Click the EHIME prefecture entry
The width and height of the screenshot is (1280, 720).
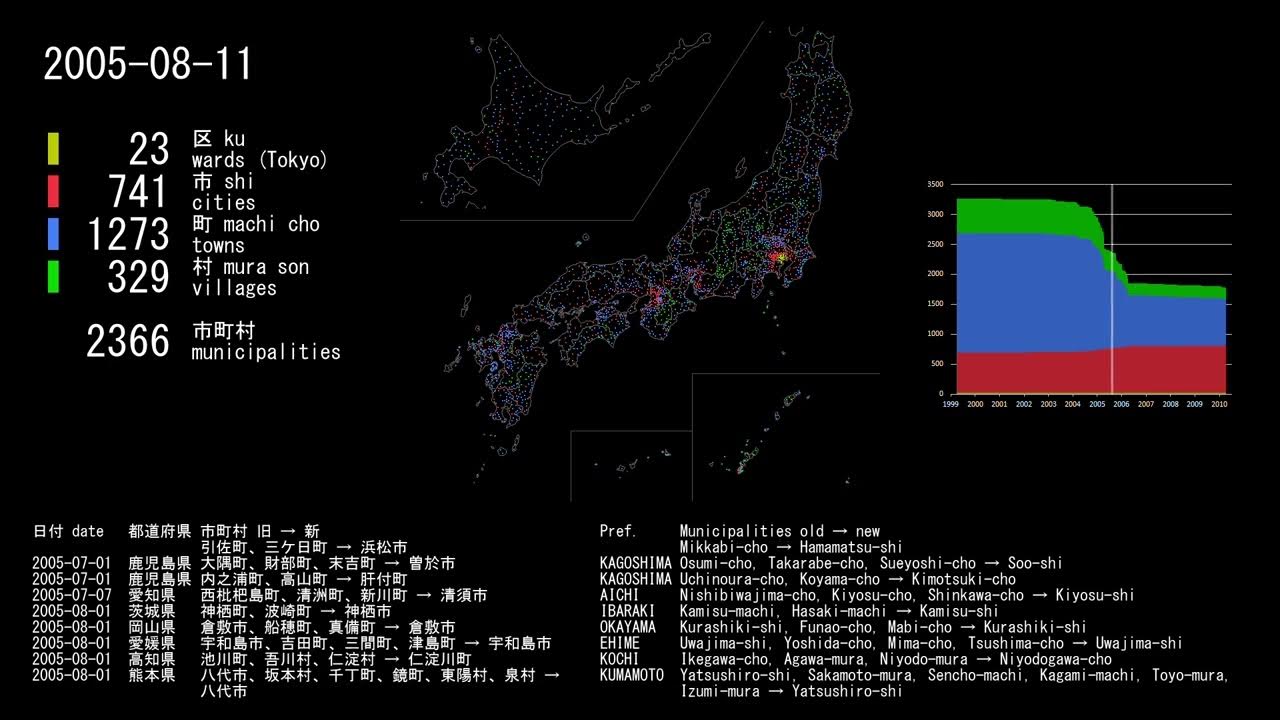tap(620, 644)
